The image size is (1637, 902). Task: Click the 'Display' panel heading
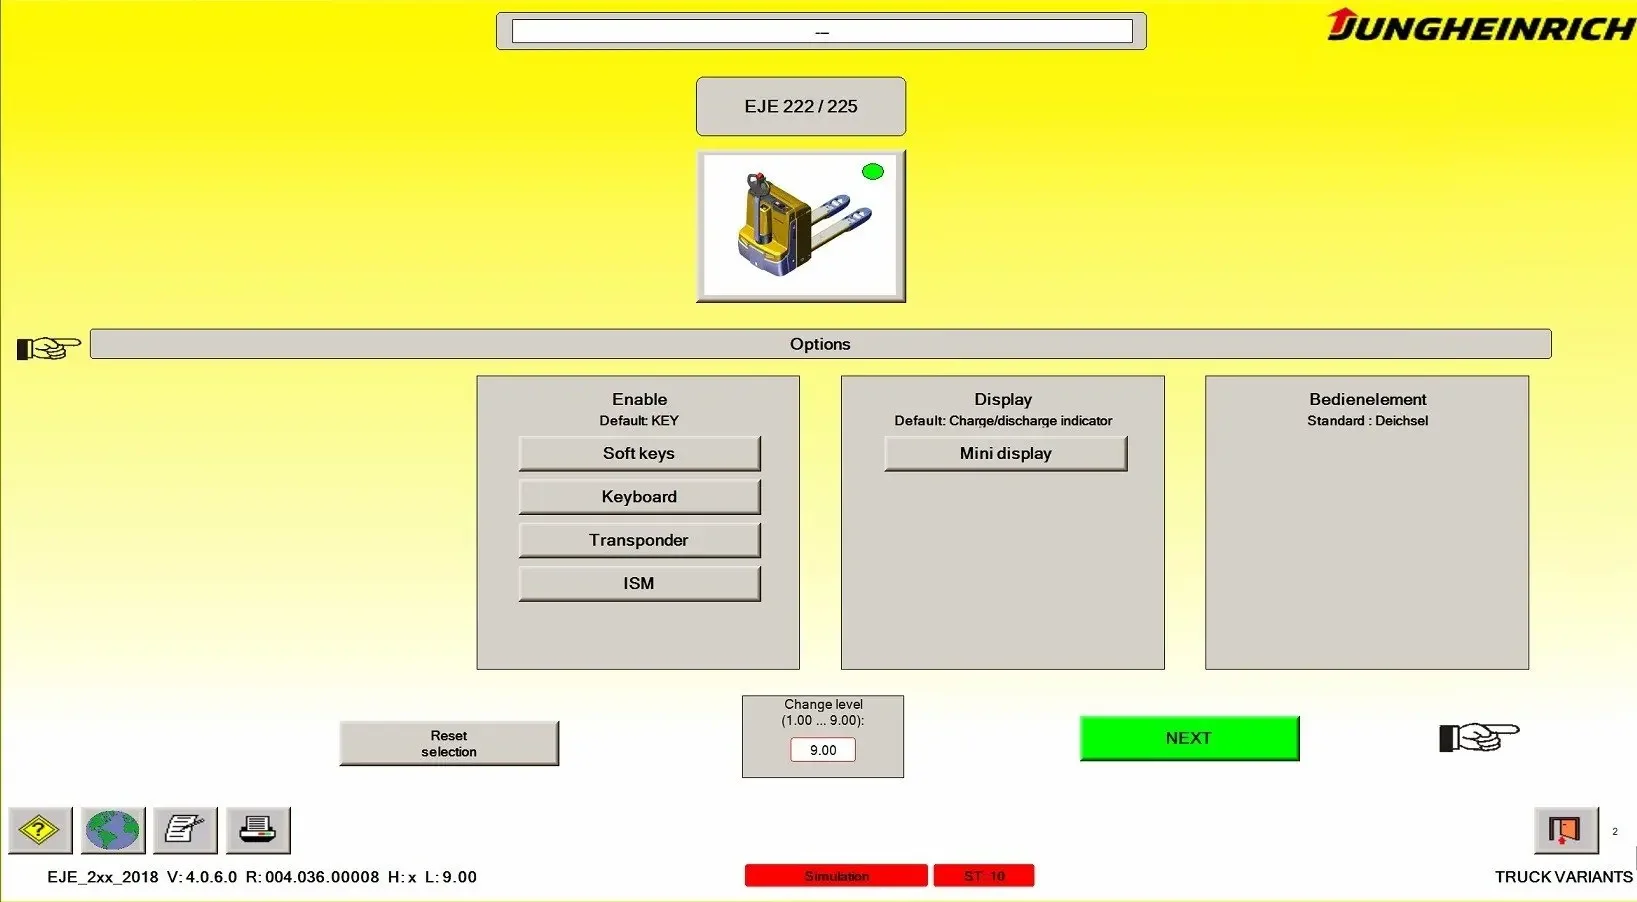(x=1003, y=399)
